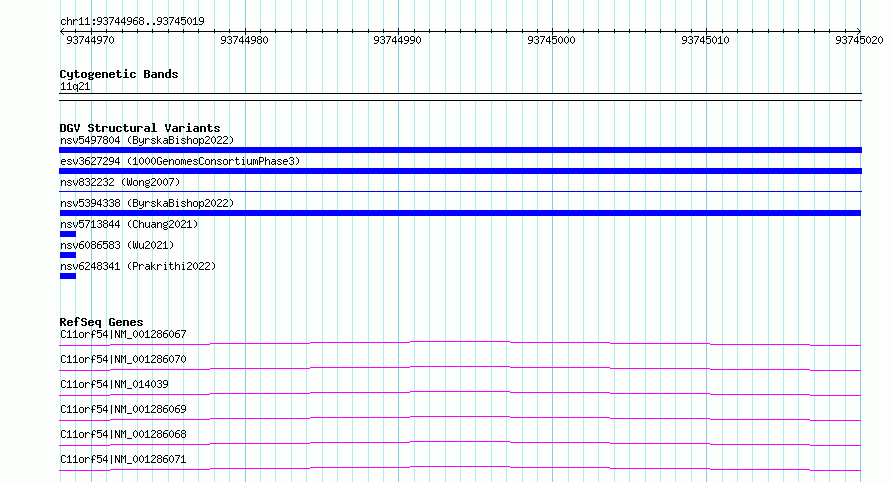Open variant nsv832232 (Wong2007)
Viewport: 890px width, 482px height.
click(120, 182)
